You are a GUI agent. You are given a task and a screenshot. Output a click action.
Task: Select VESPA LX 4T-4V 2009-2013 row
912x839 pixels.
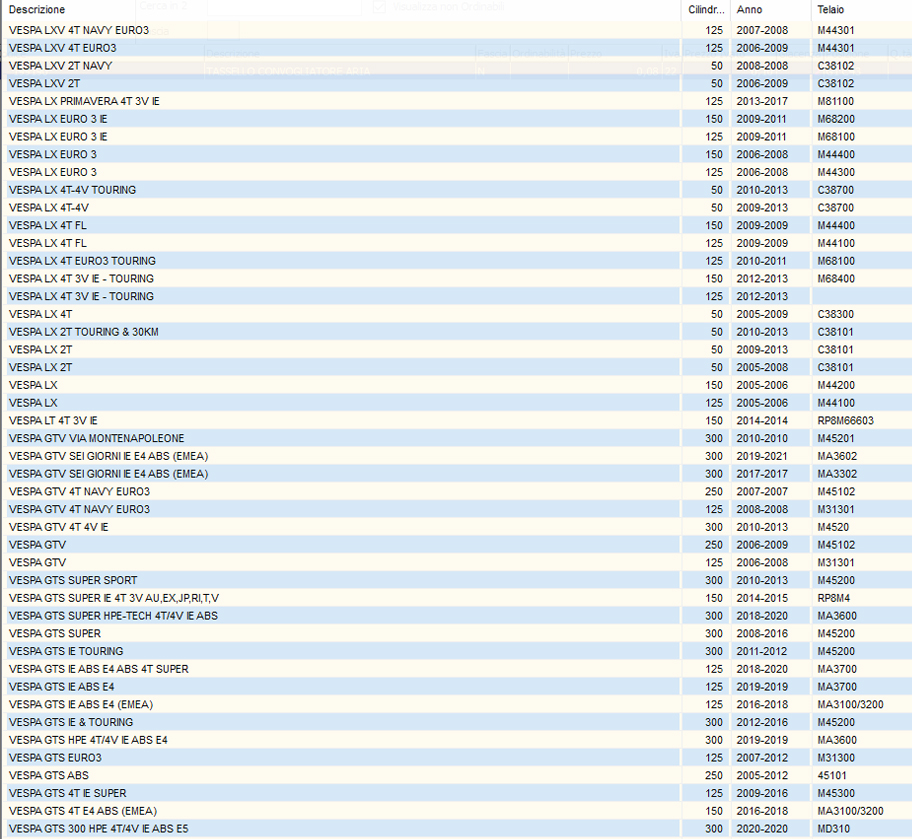point(456,208)
